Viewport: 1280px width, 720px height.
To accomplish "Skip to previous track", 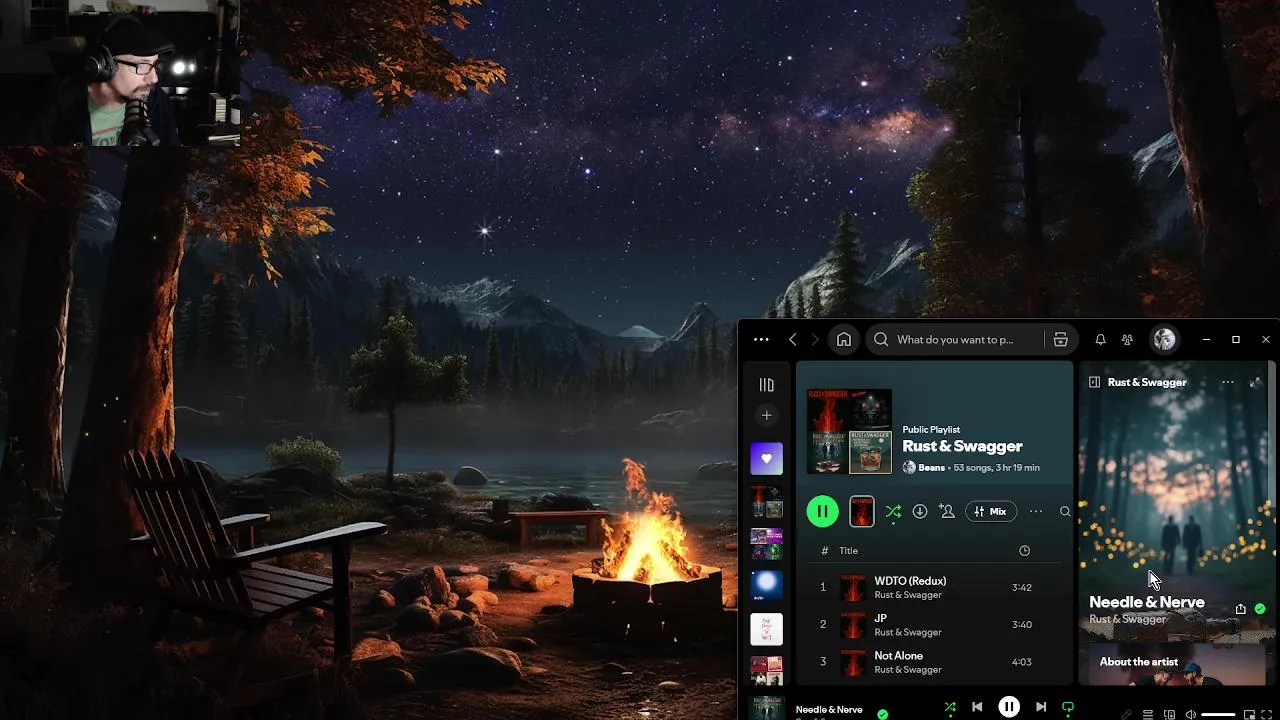I will tap(977, 707).
